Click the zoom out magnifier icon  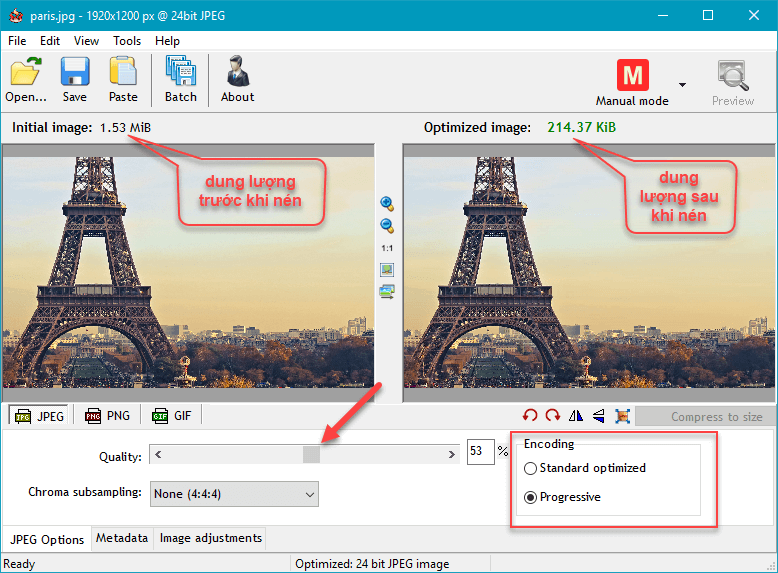coord(387,226)
